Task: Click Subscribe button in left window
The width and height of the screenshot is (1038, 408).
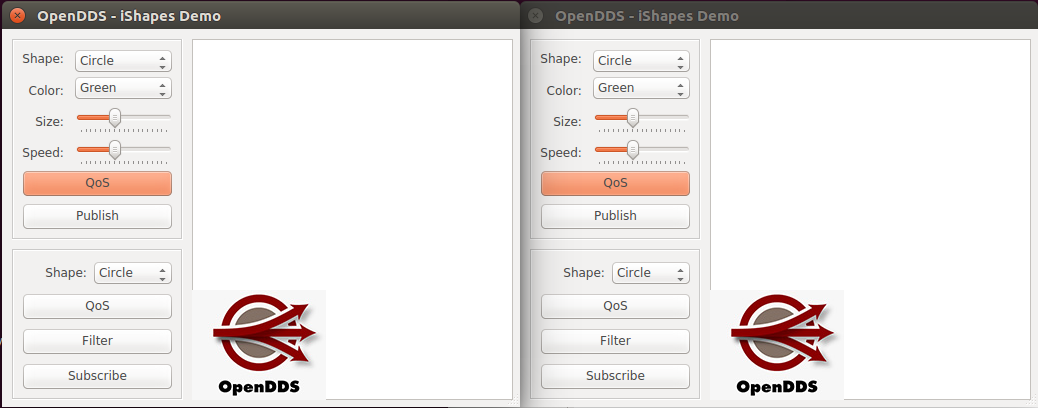Action: [x=97, y=376]
